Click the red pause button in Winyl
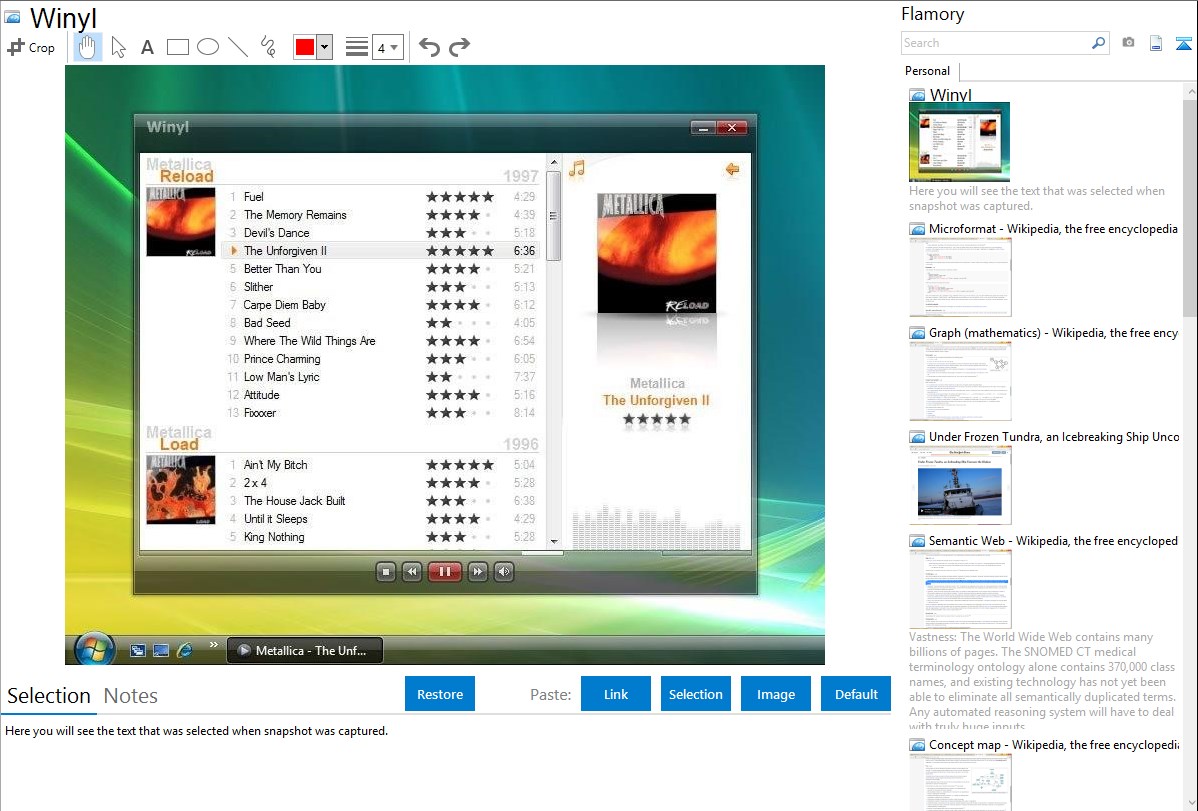 coord(445,572)
